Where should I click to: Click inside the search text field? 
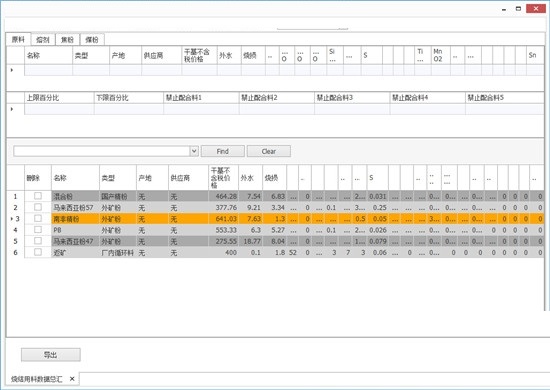click(102, 151)
